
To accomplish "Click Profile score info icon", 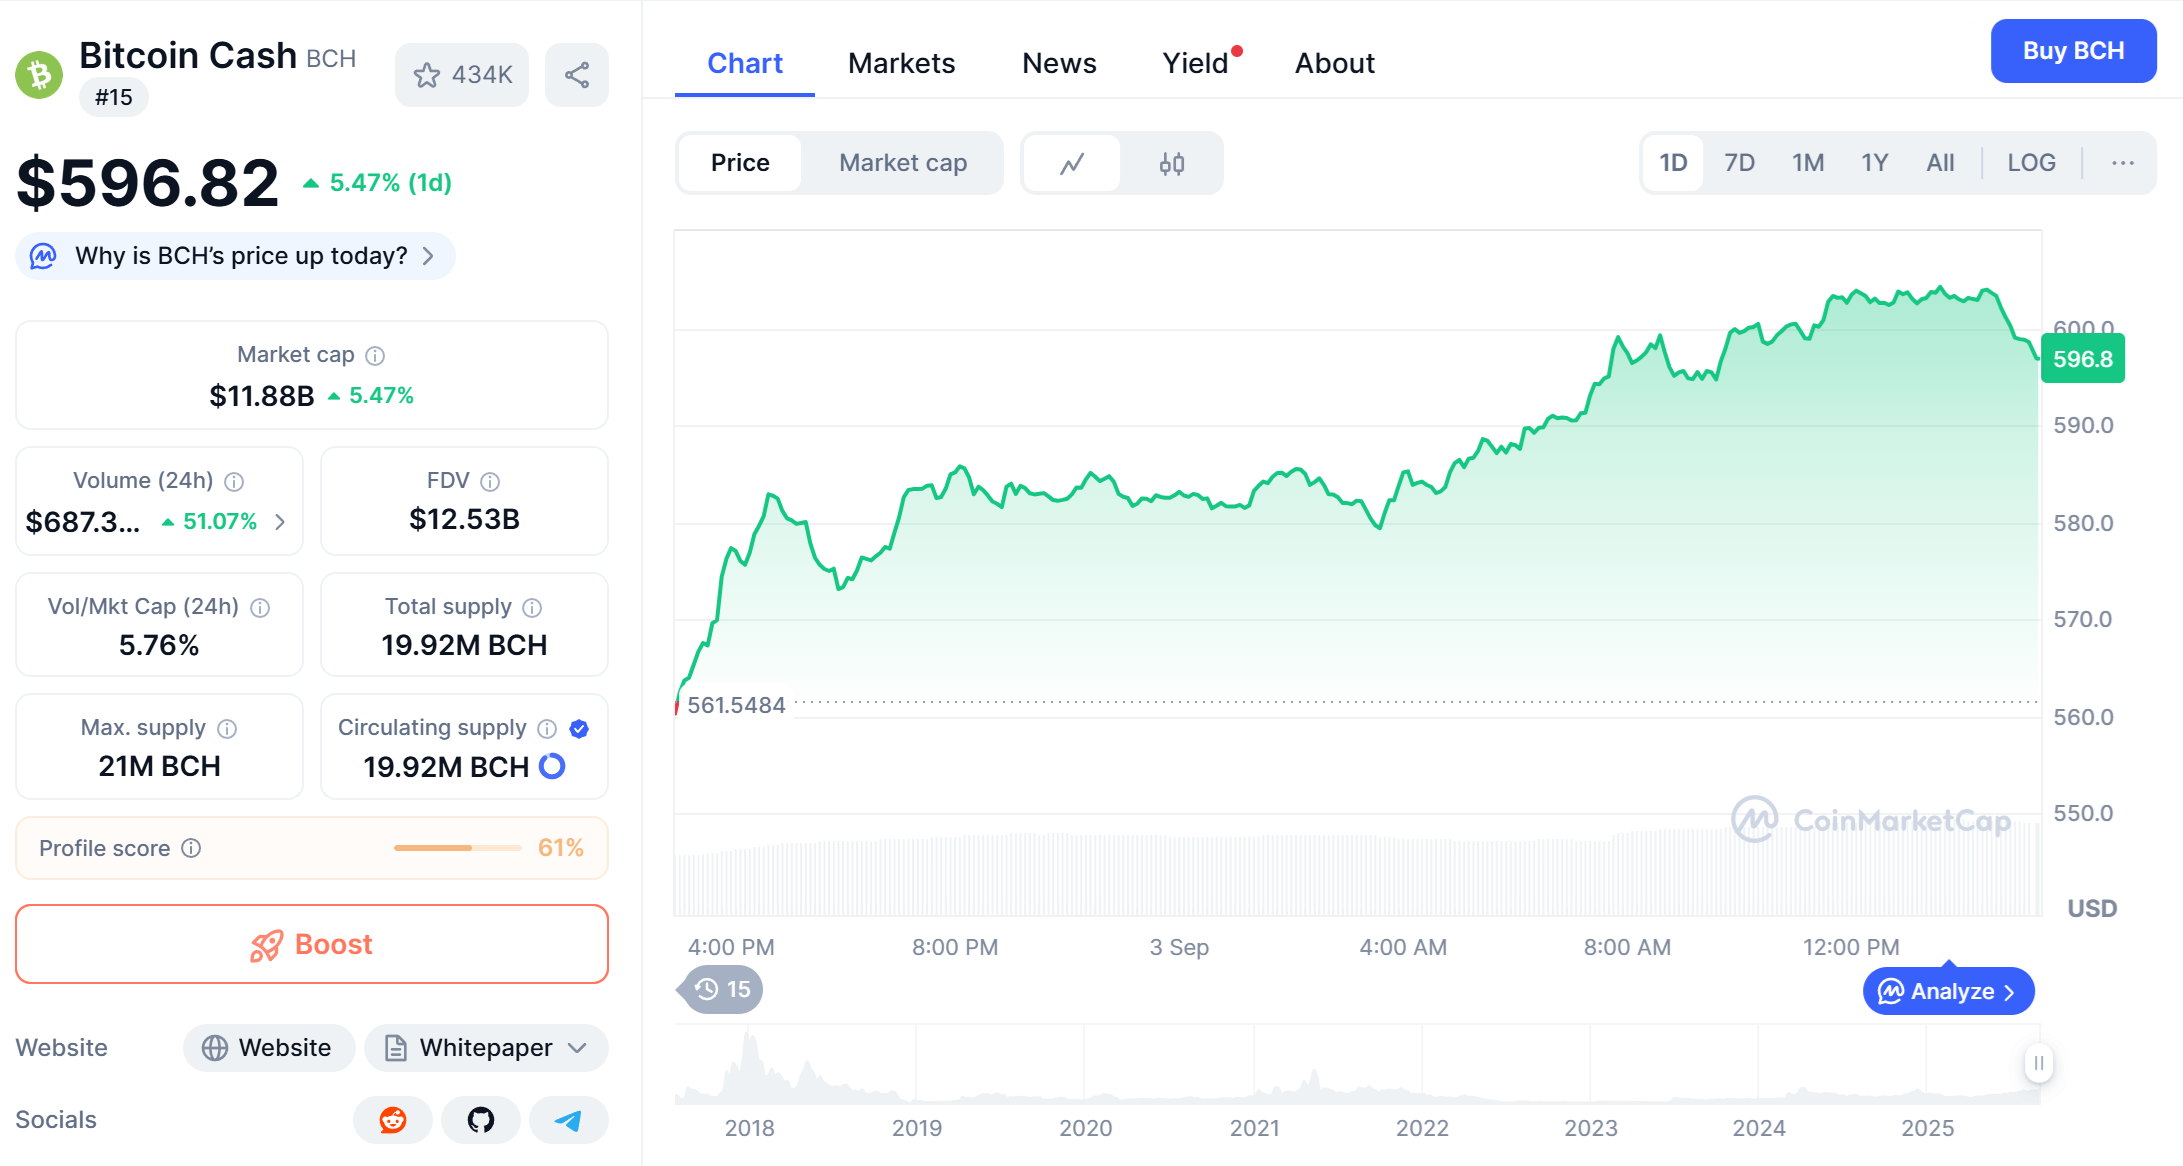I will [191, 848].
